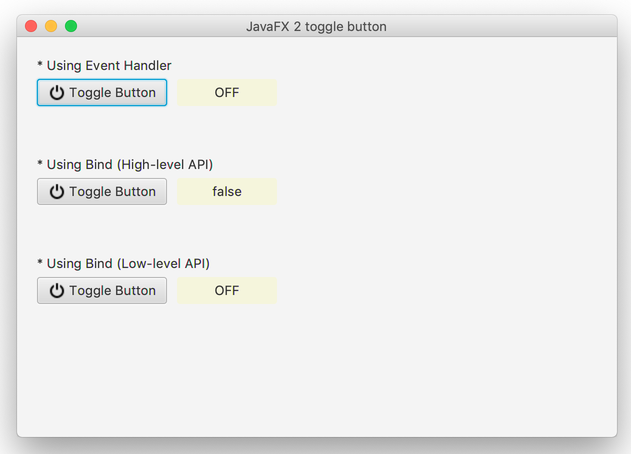Image resolution: width=631 pixels, height=454 pixels.
Task: Click the power icon under Using Event Handler
Action: [57, 93]
